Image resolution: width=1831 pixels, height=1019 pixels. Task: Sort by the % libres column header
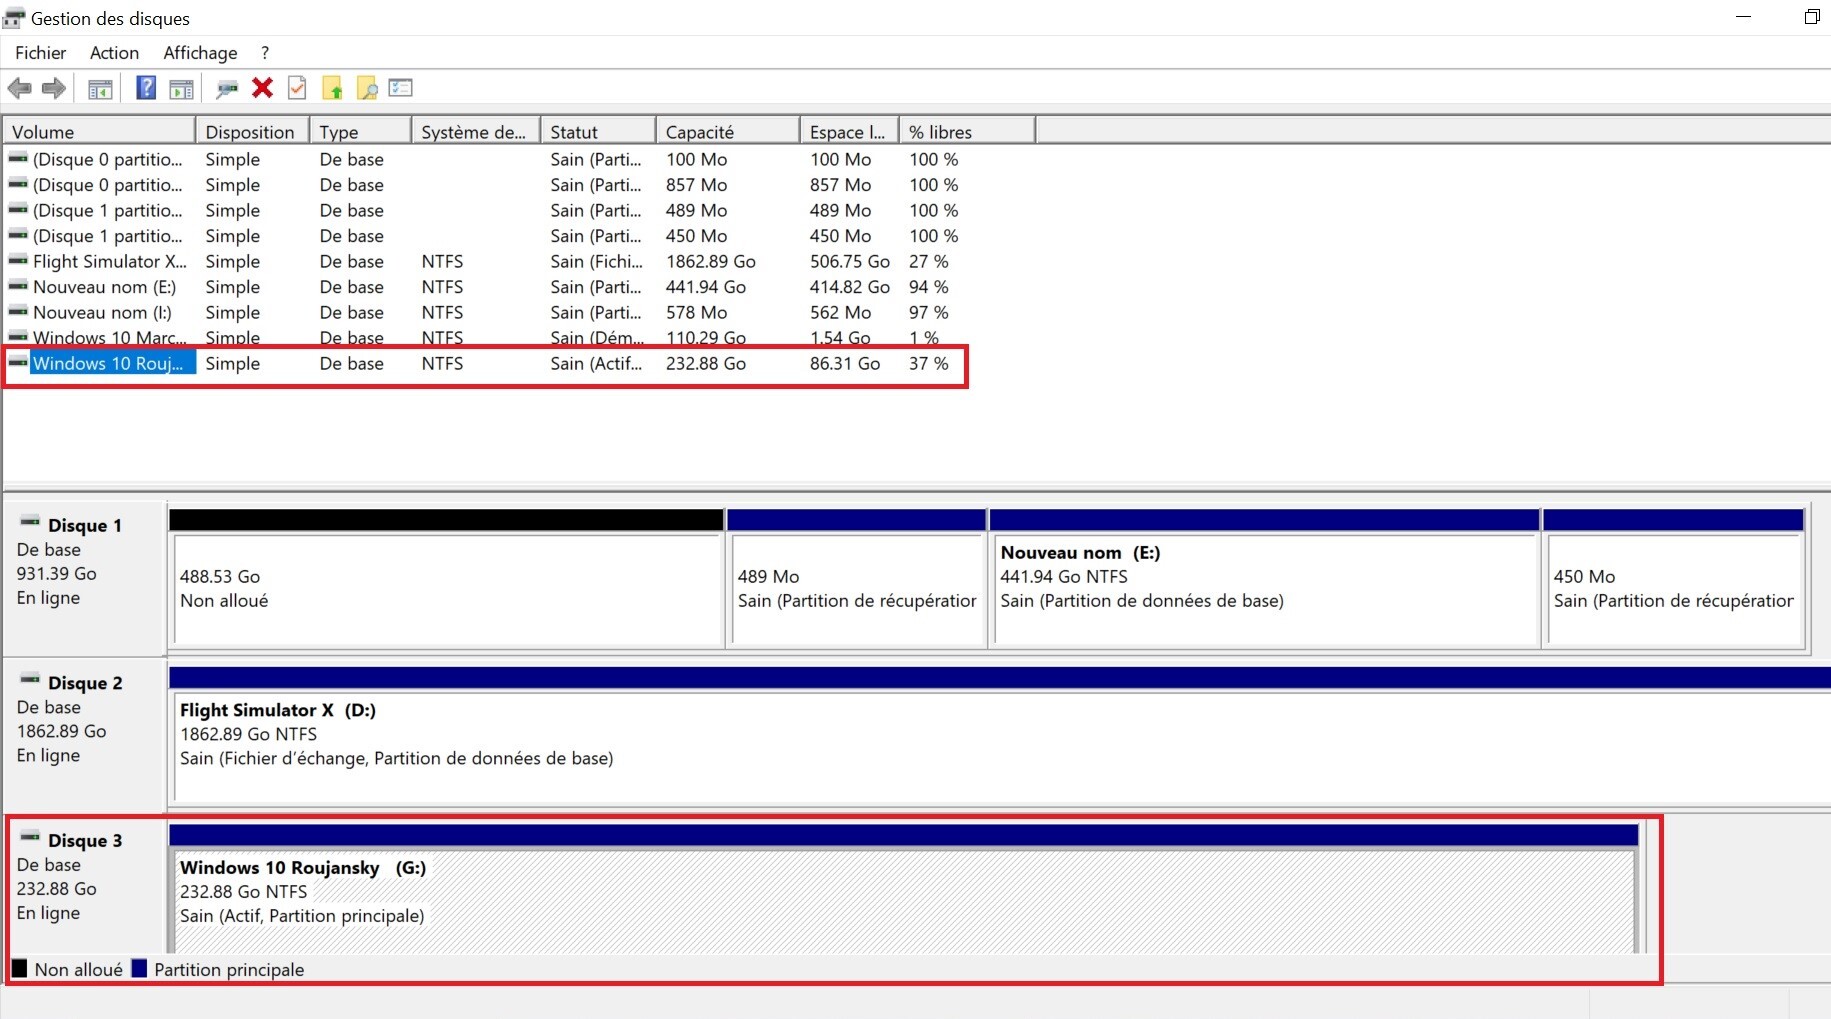tap(967, 131)
